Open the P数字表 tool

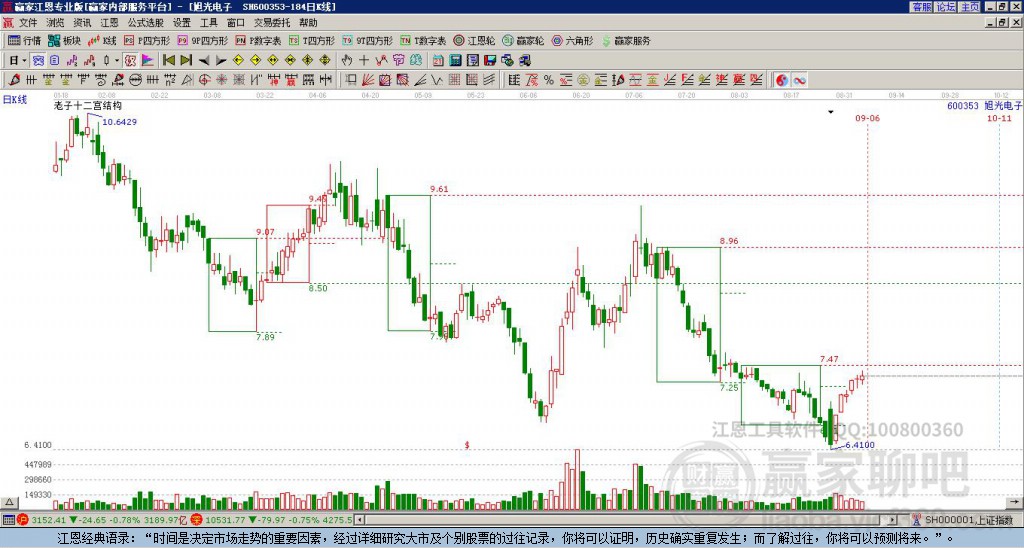(x=259, y=40)
